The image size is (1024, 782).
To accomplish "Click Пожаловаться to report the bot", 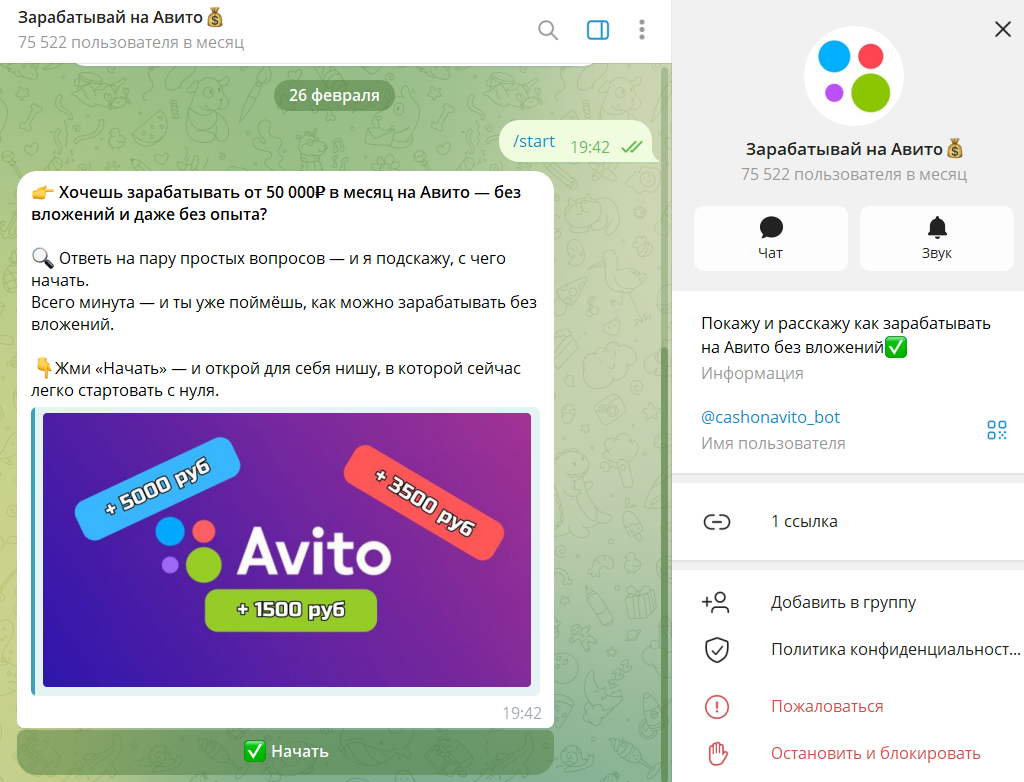I will (826, 706).
